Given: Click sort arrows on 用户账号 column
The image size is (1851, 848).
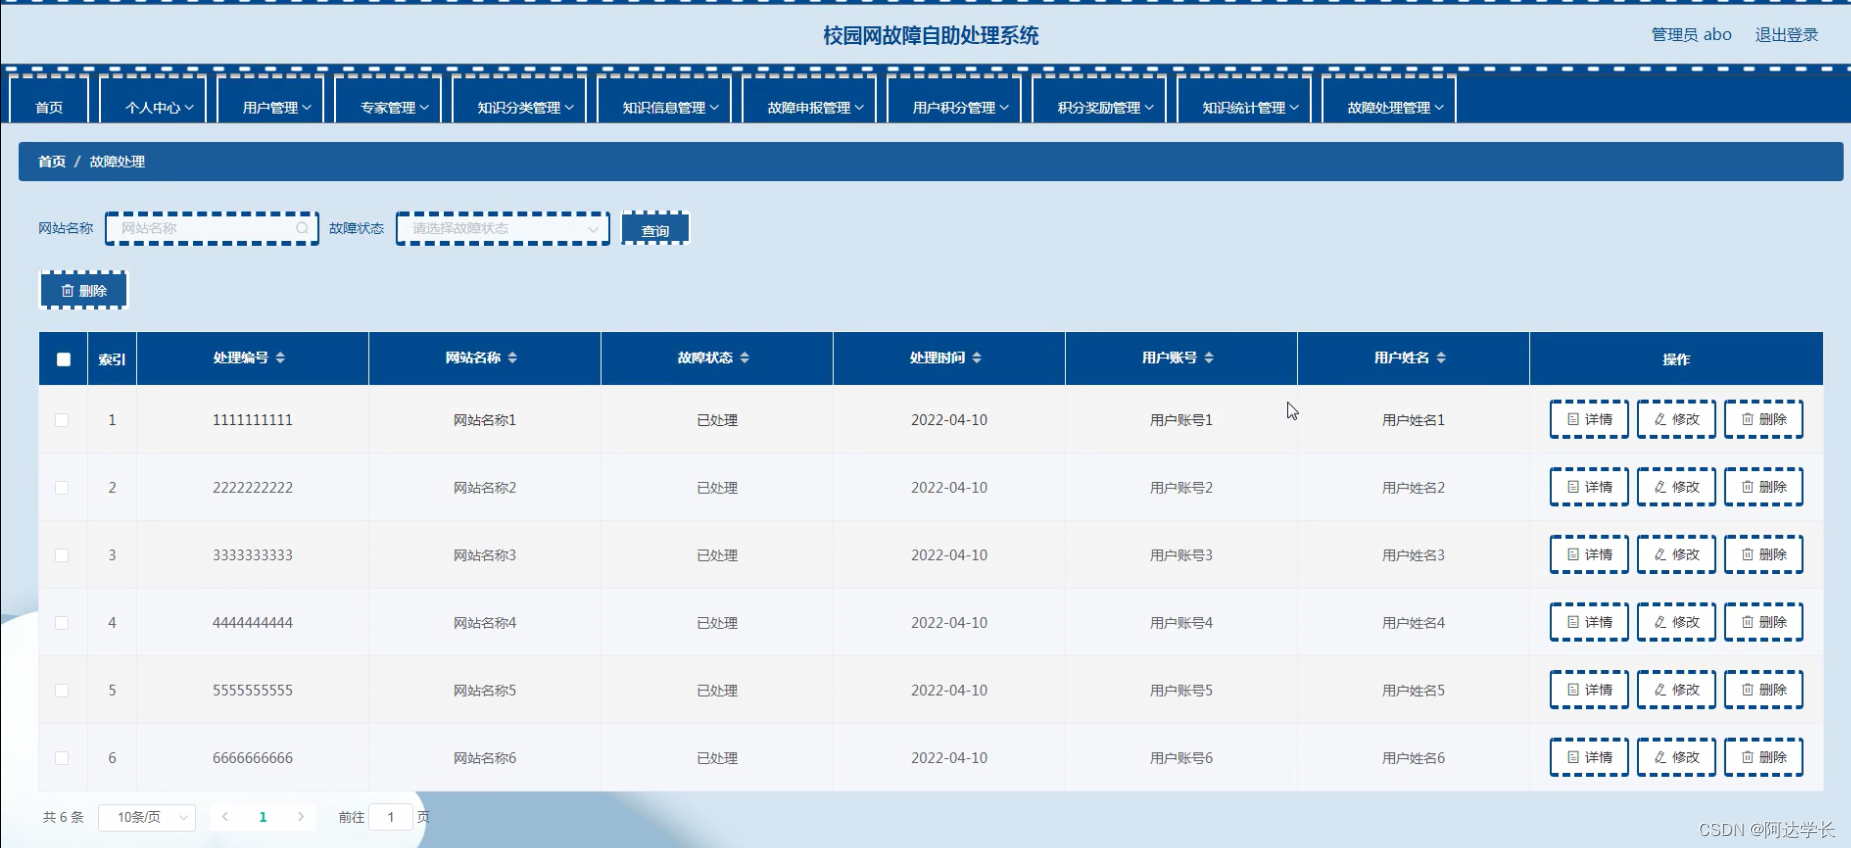Looking at the screenshot, I should coord(1208,358).
